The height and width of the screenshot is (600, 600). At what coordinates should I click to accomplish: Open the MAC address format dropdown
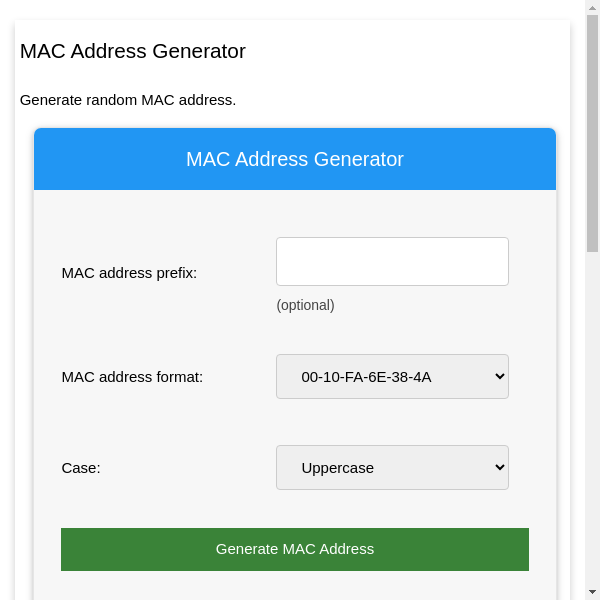(x=392, y=377)
